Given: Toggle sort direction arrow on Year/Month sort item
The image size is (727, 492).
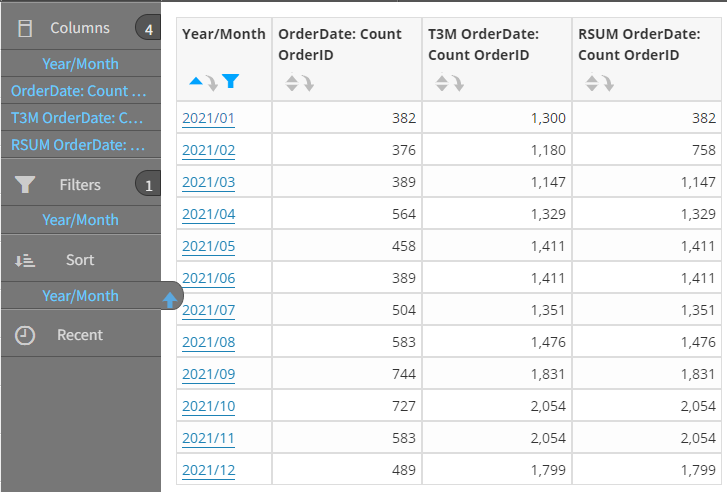Looking at the screenshot, I should pyautogui.click(x=170, y=300).
